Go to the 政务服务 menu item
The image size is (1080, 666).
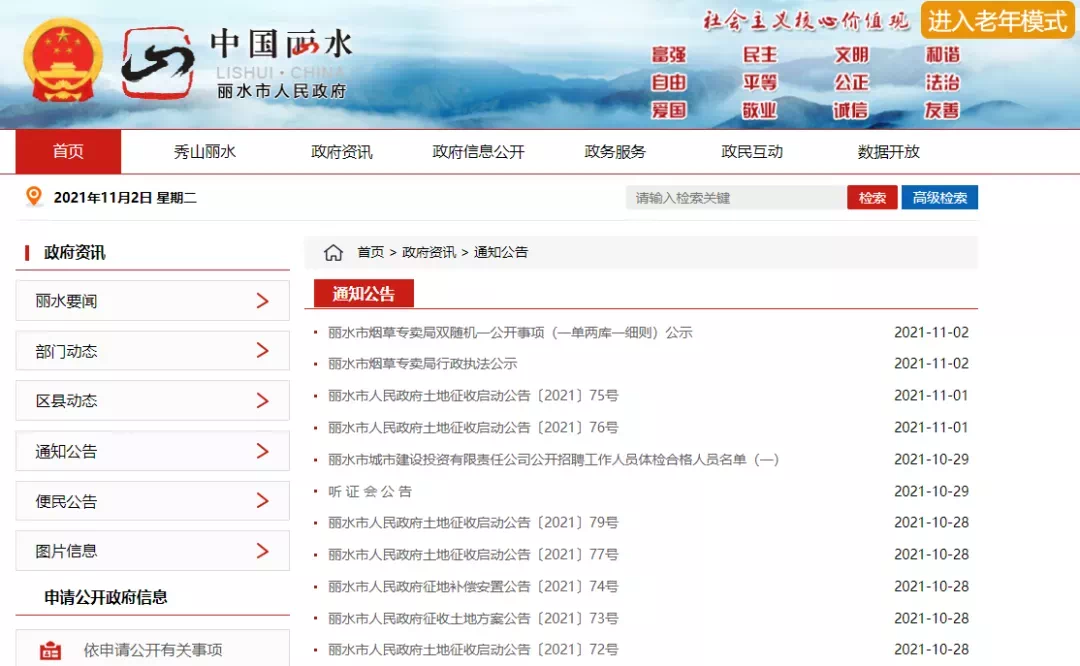pos(615,152)
